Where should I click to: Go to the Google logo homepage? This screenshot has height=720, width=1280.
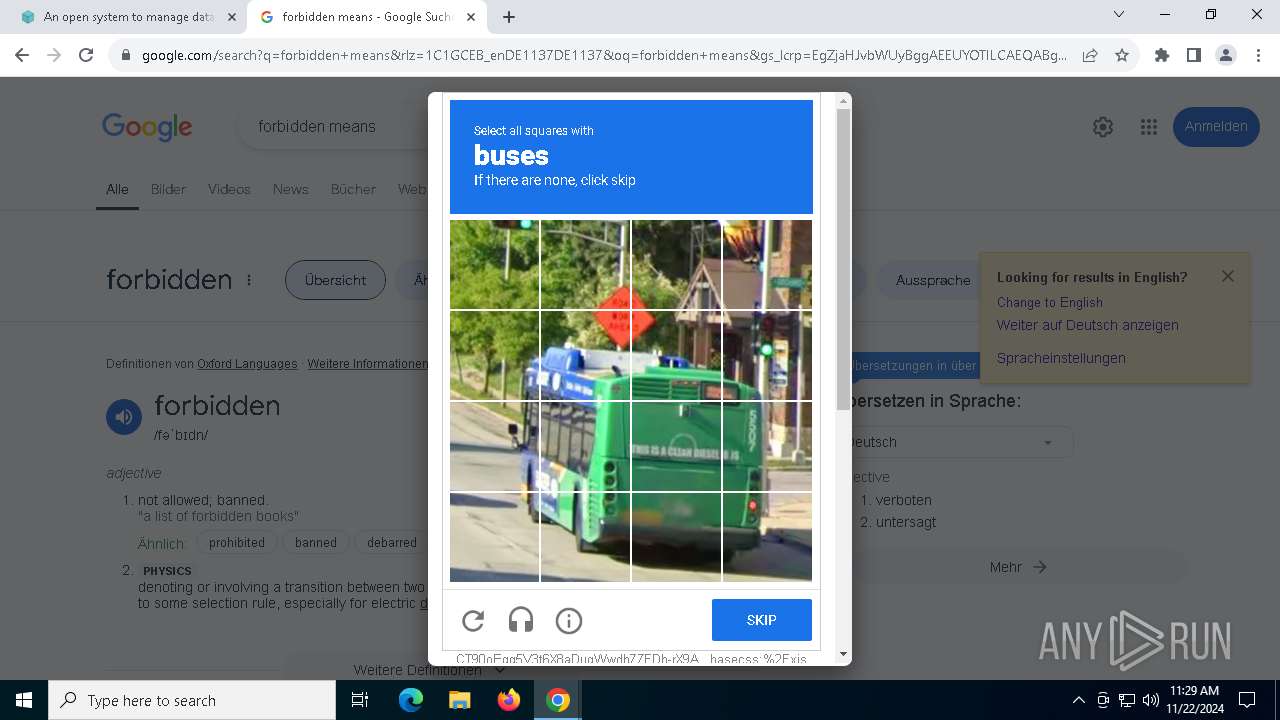click(147, 127)
